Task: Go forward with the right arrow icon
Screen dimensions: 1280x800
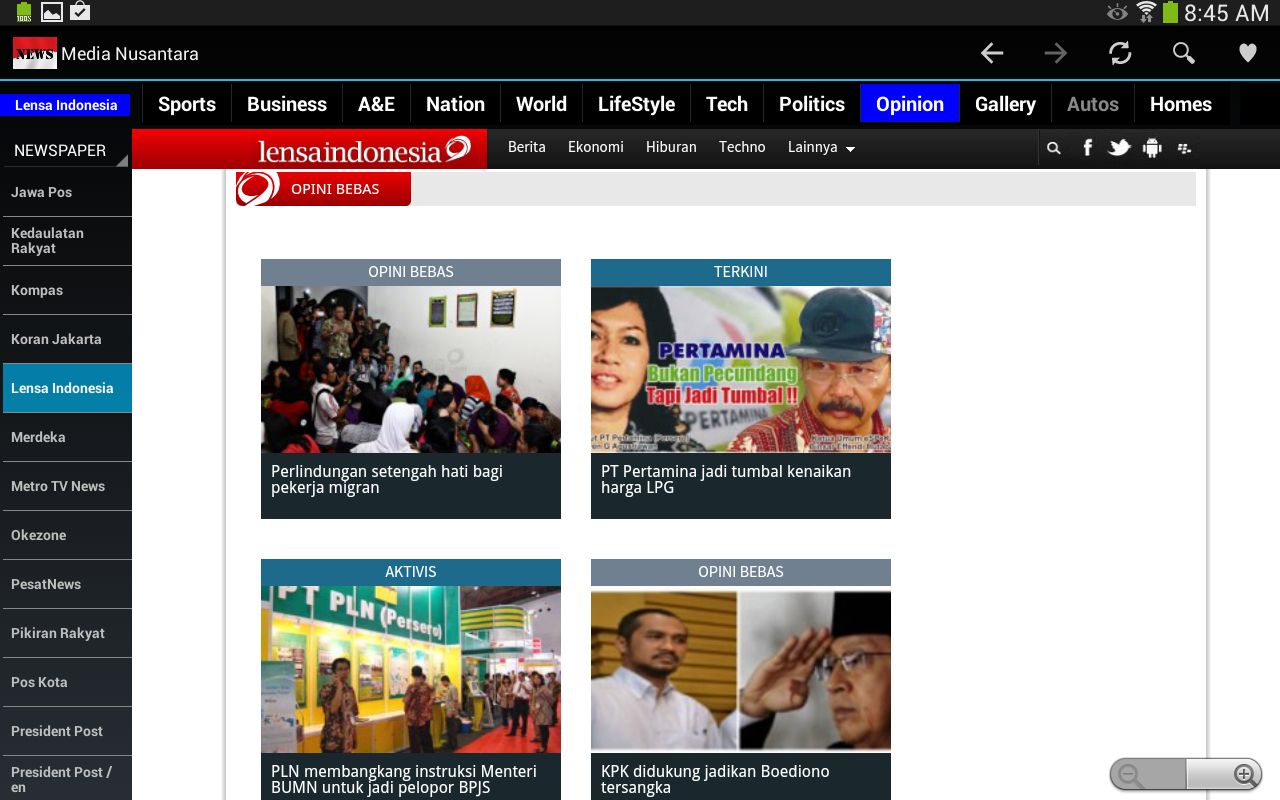Action: (1056, 53)
